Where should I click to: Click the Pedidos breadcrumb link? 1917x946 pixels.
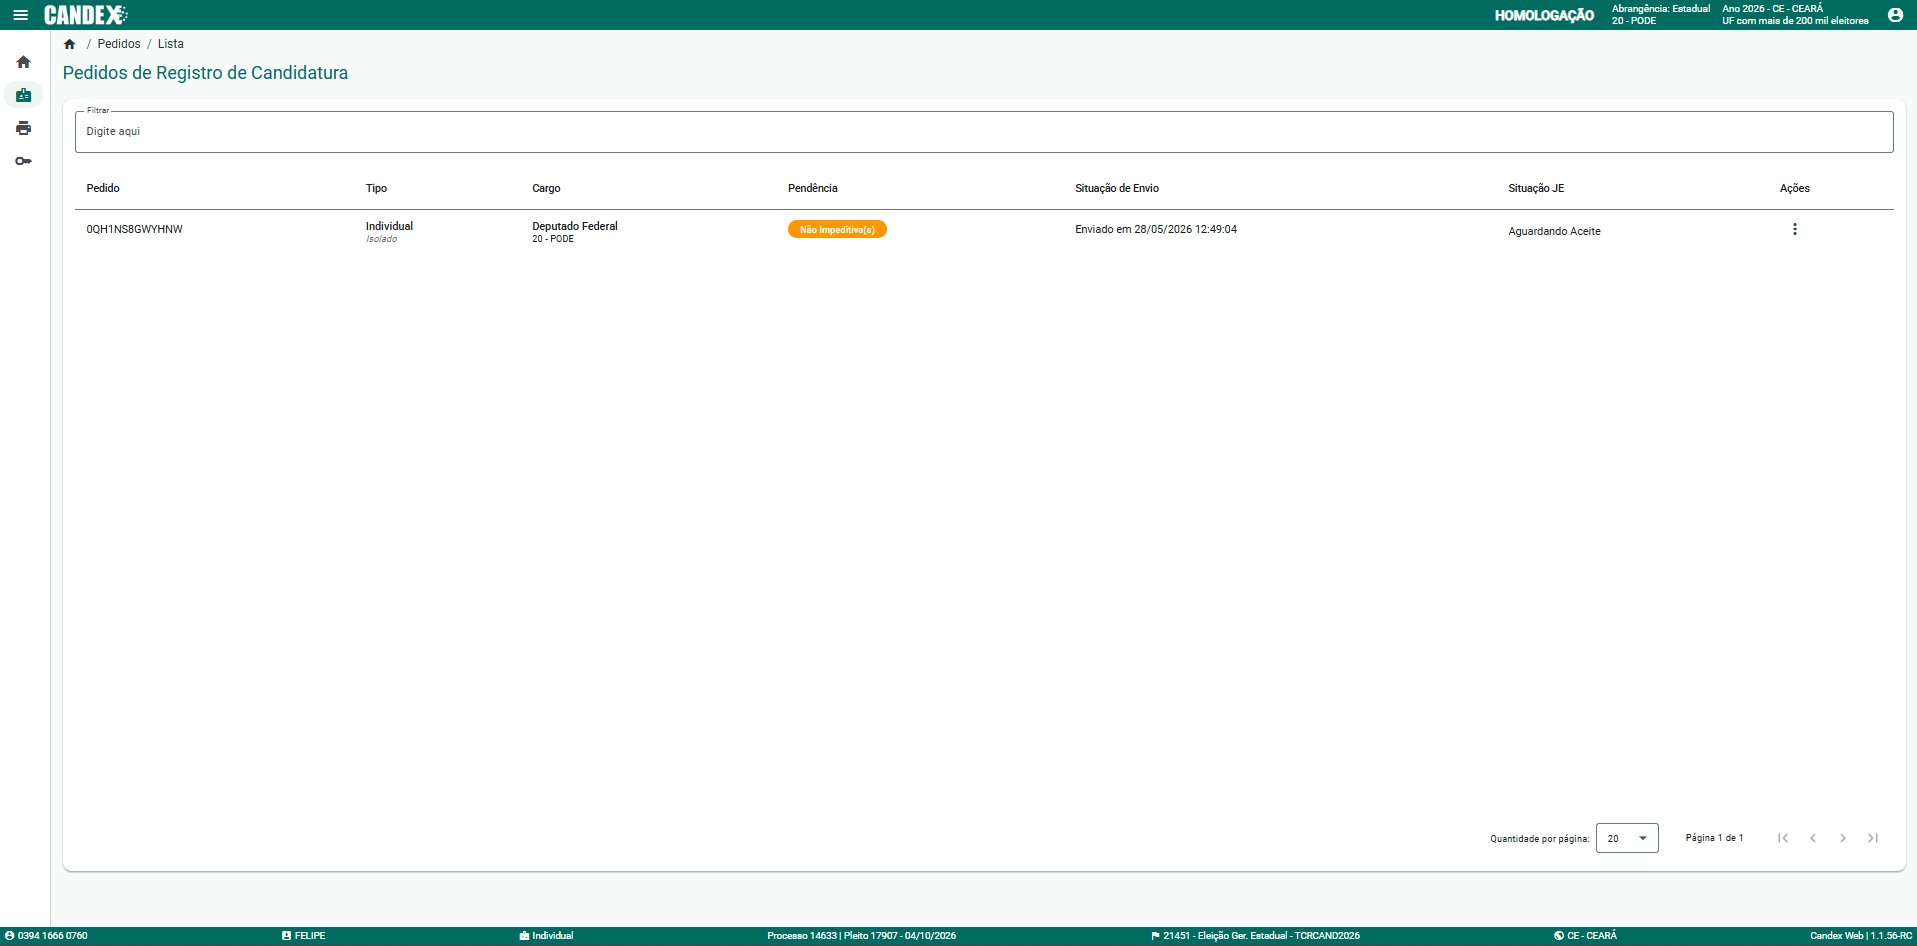click(x=119, y=44)
